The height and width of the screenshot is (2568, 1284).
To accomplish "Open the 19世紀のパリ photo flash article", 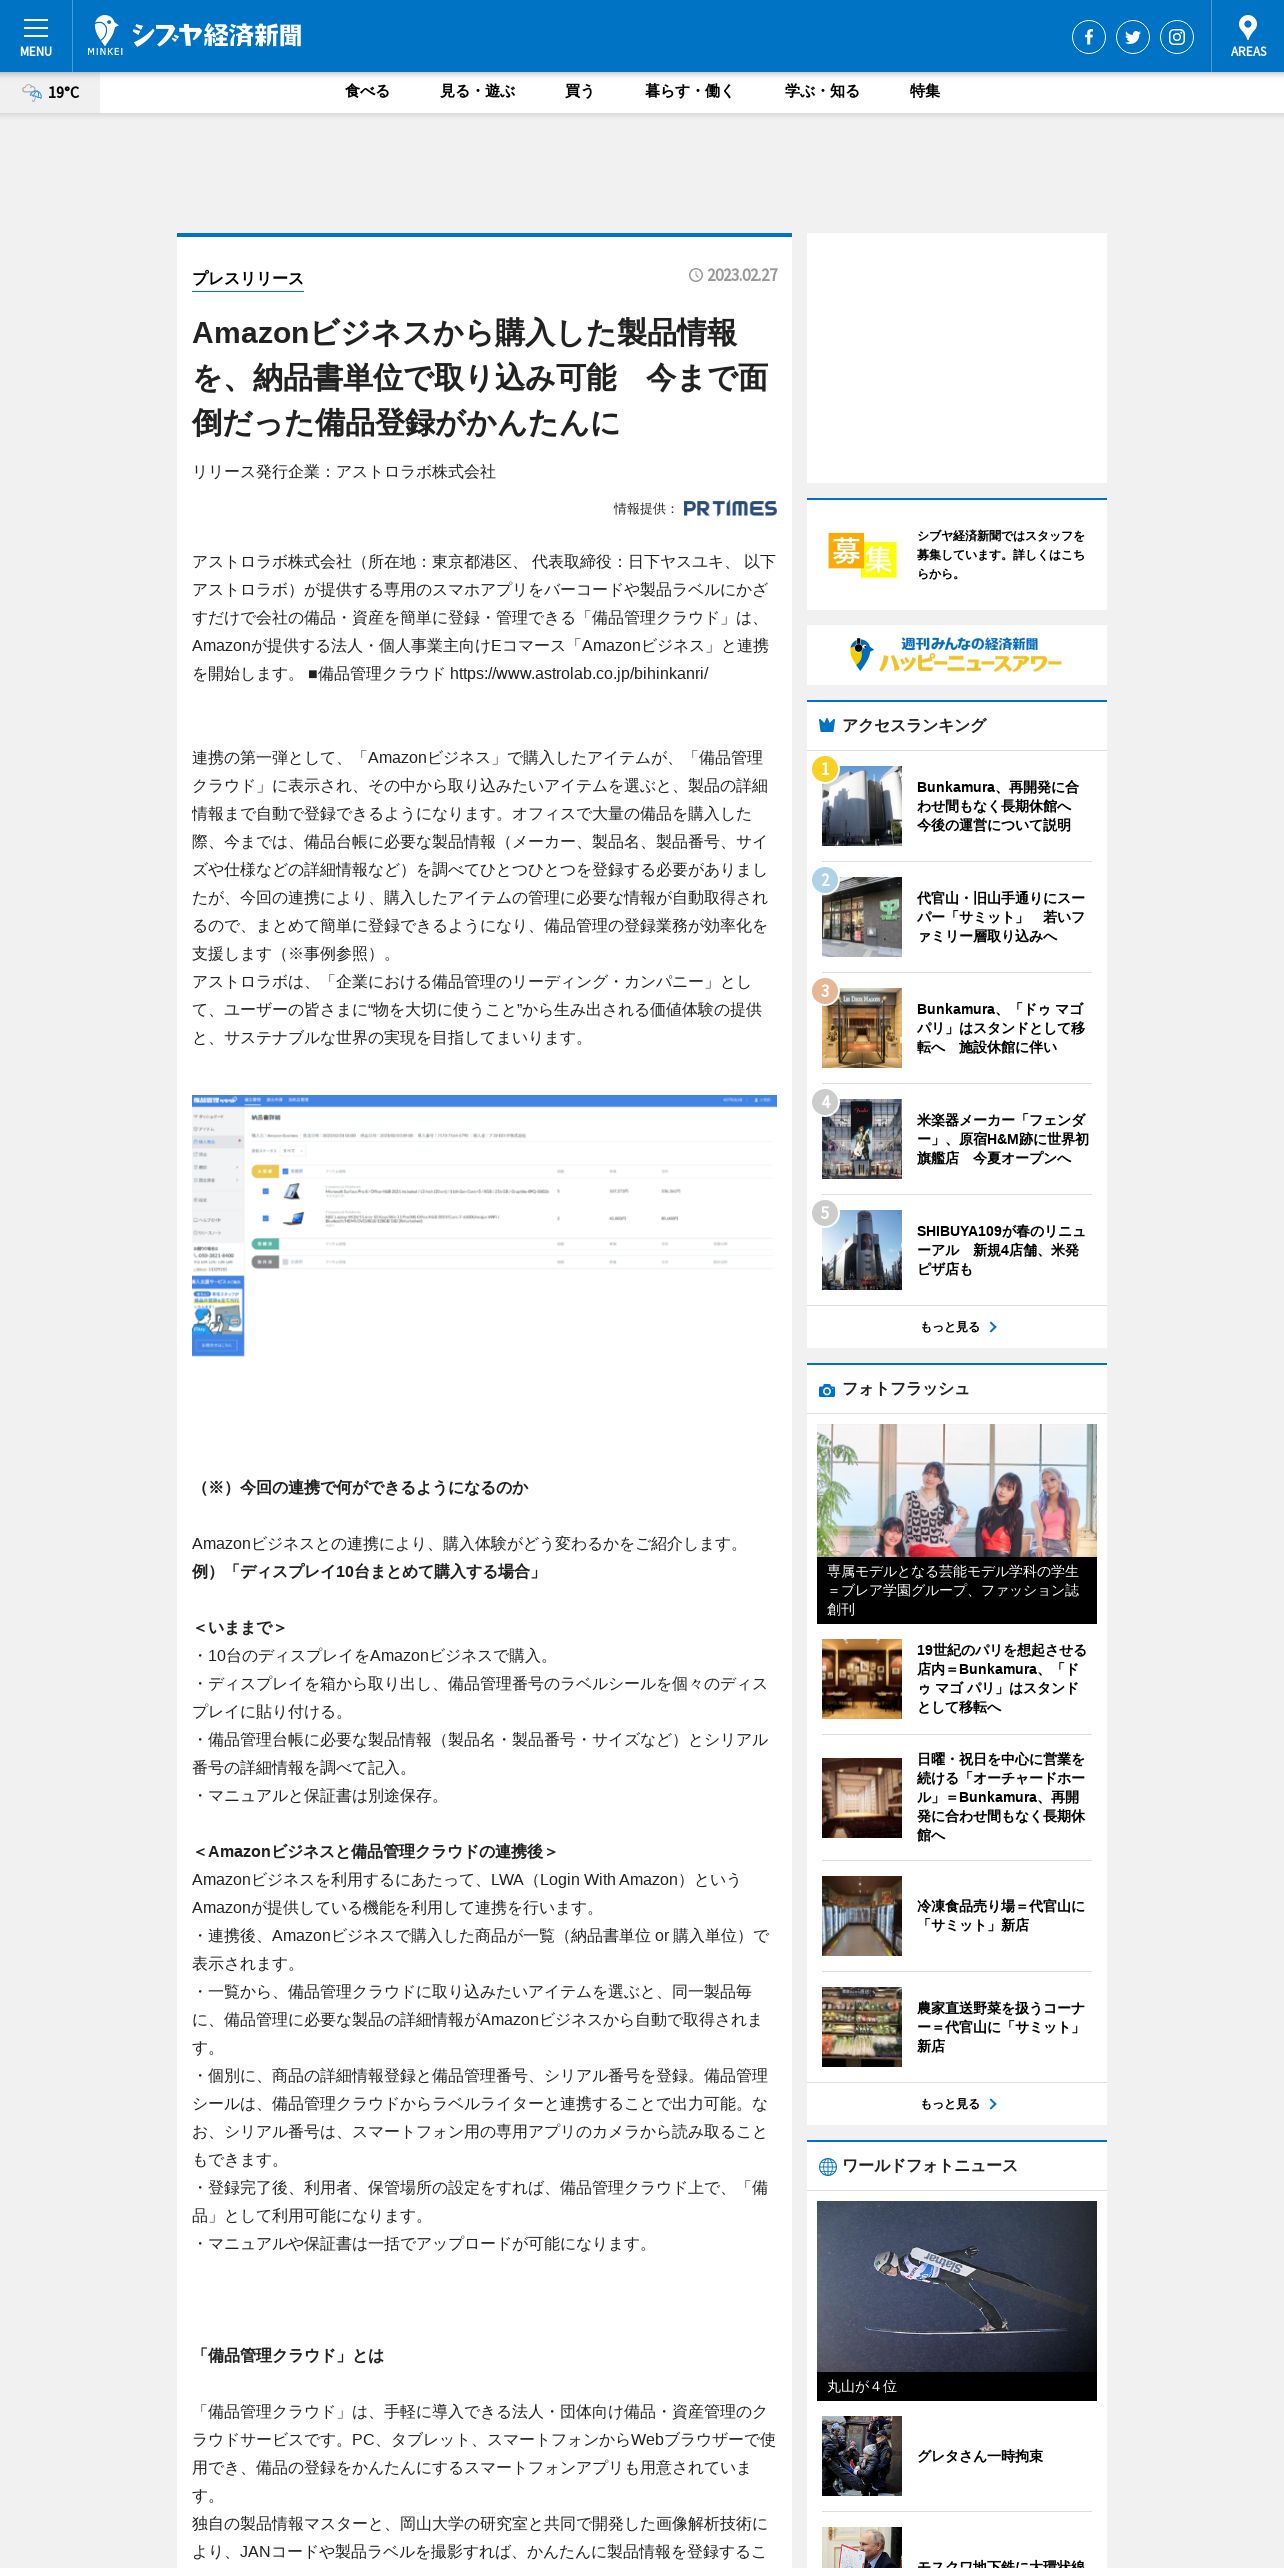I will coord(1002,1679).
